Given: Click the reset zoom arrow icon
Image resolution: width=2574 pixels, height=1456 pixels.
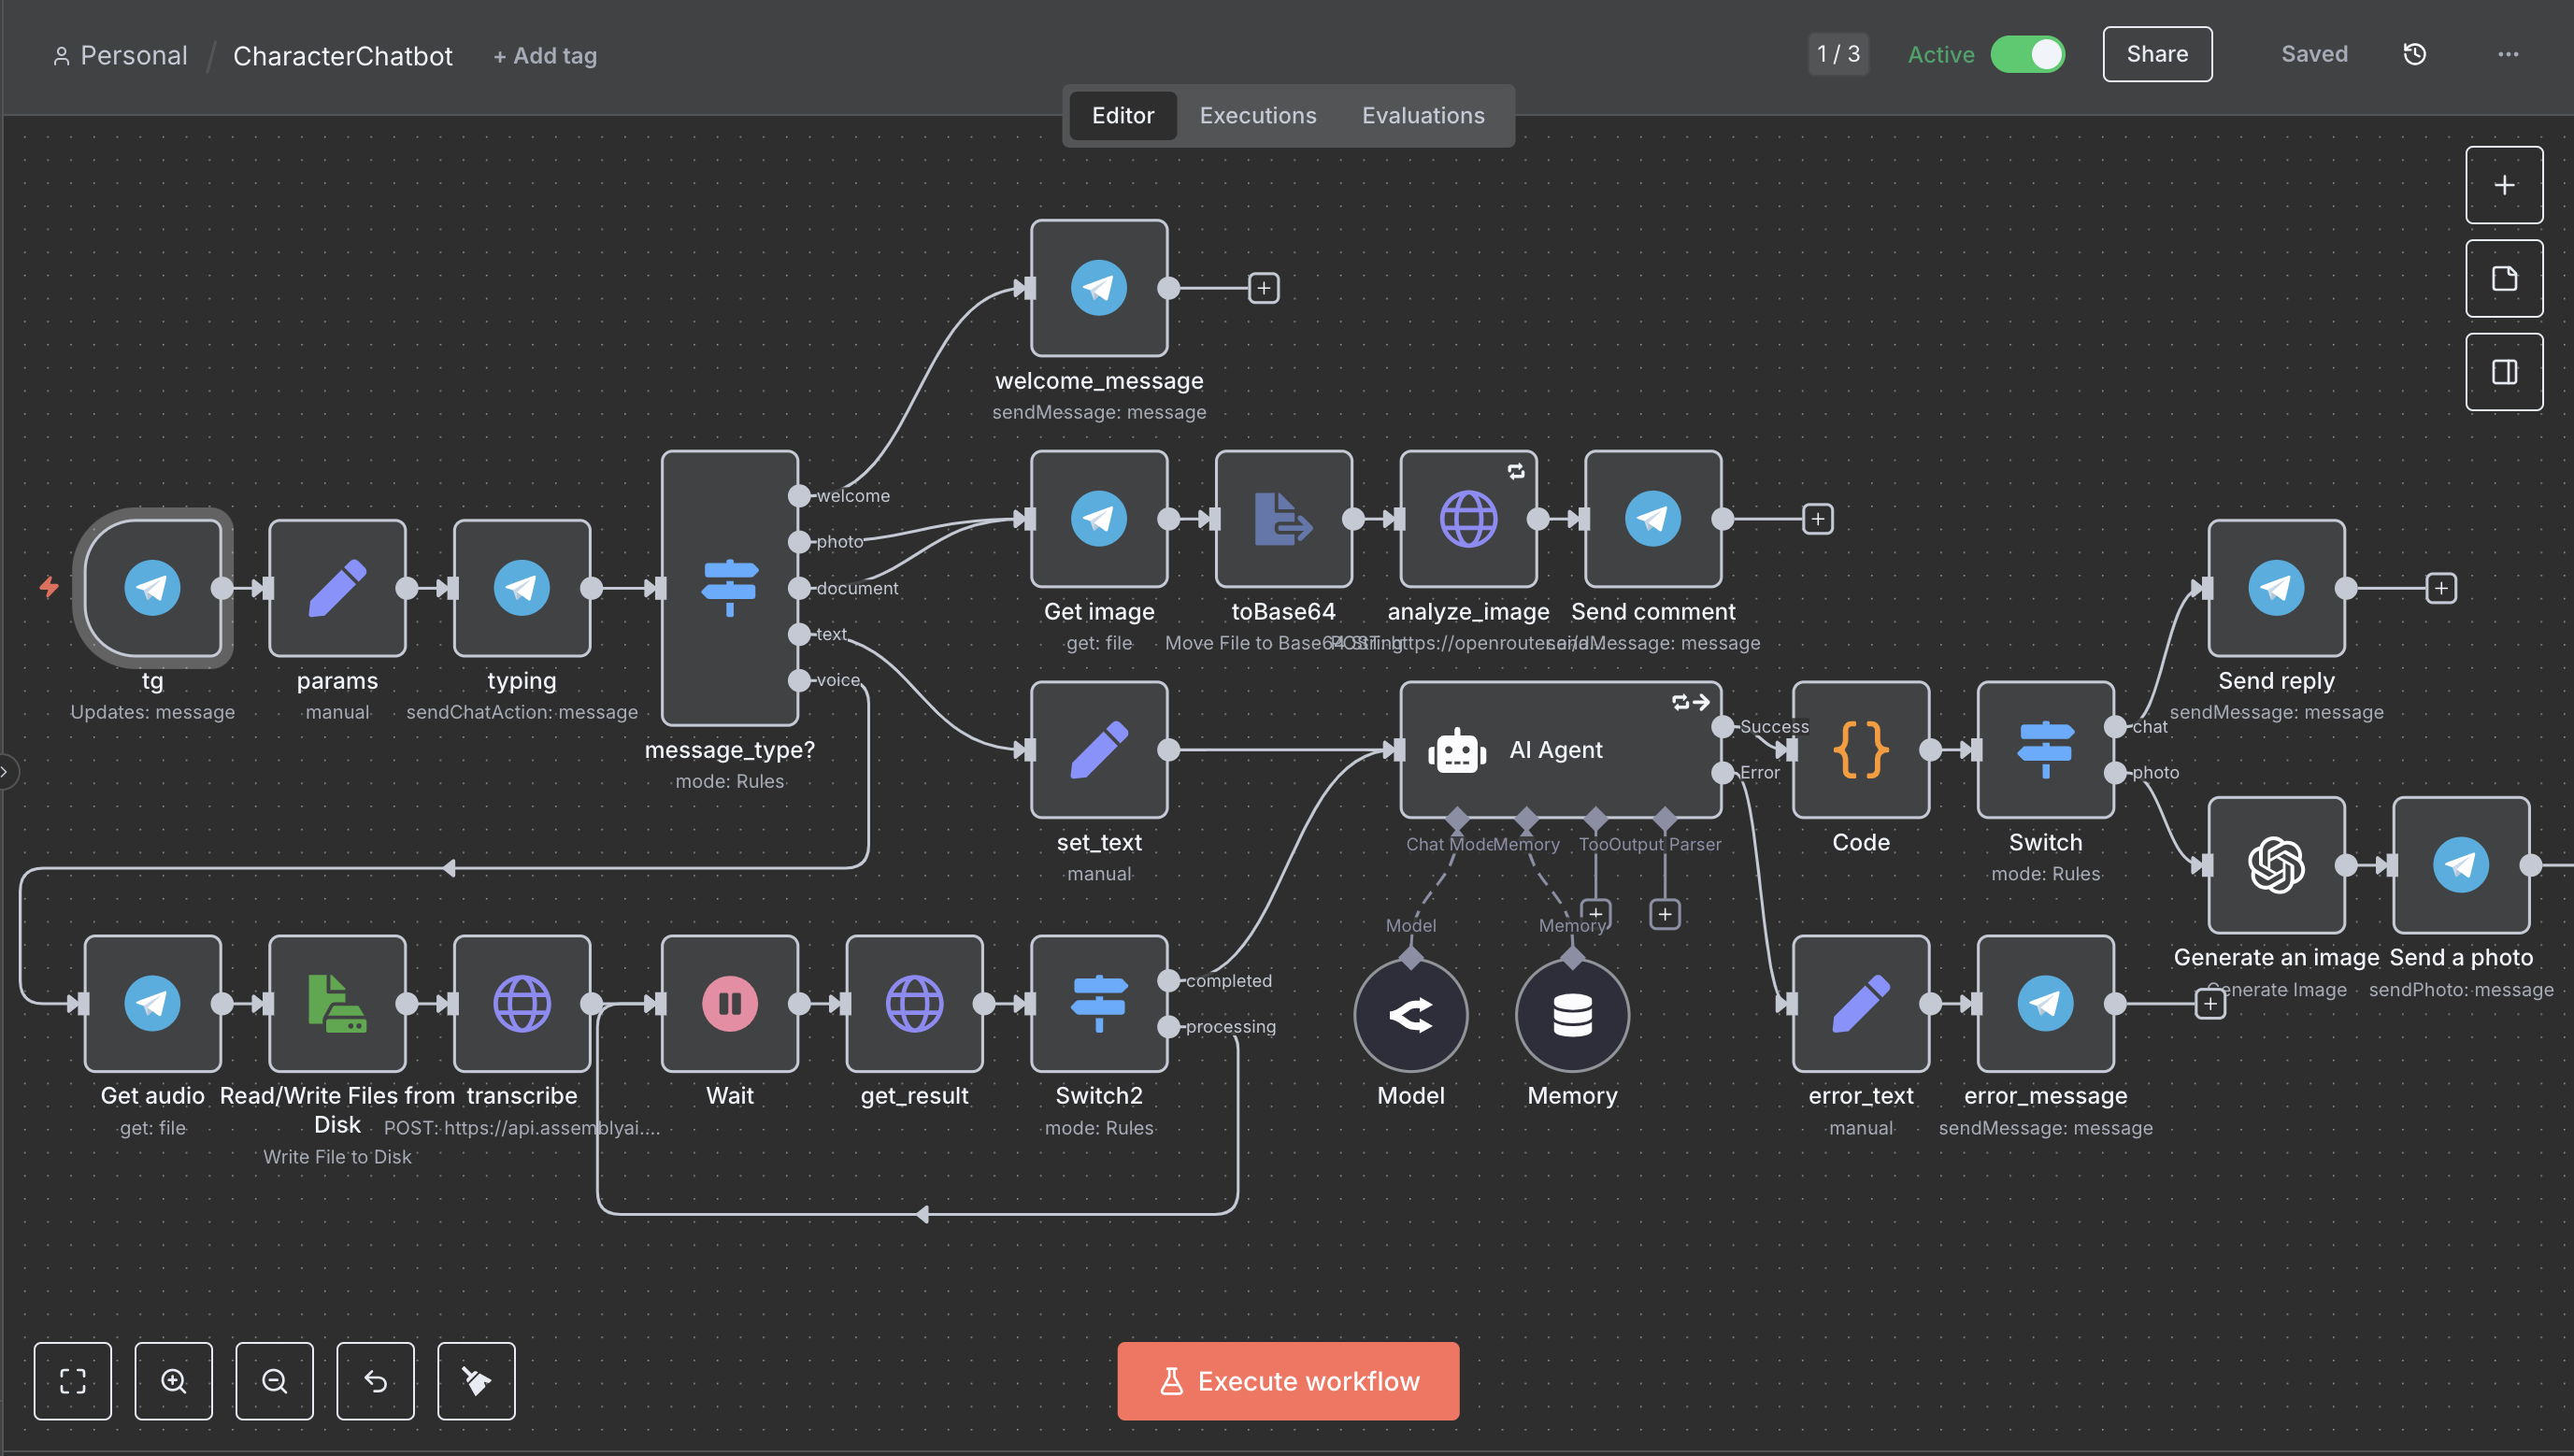Looking at the screenshot, I should [375, 1380].
